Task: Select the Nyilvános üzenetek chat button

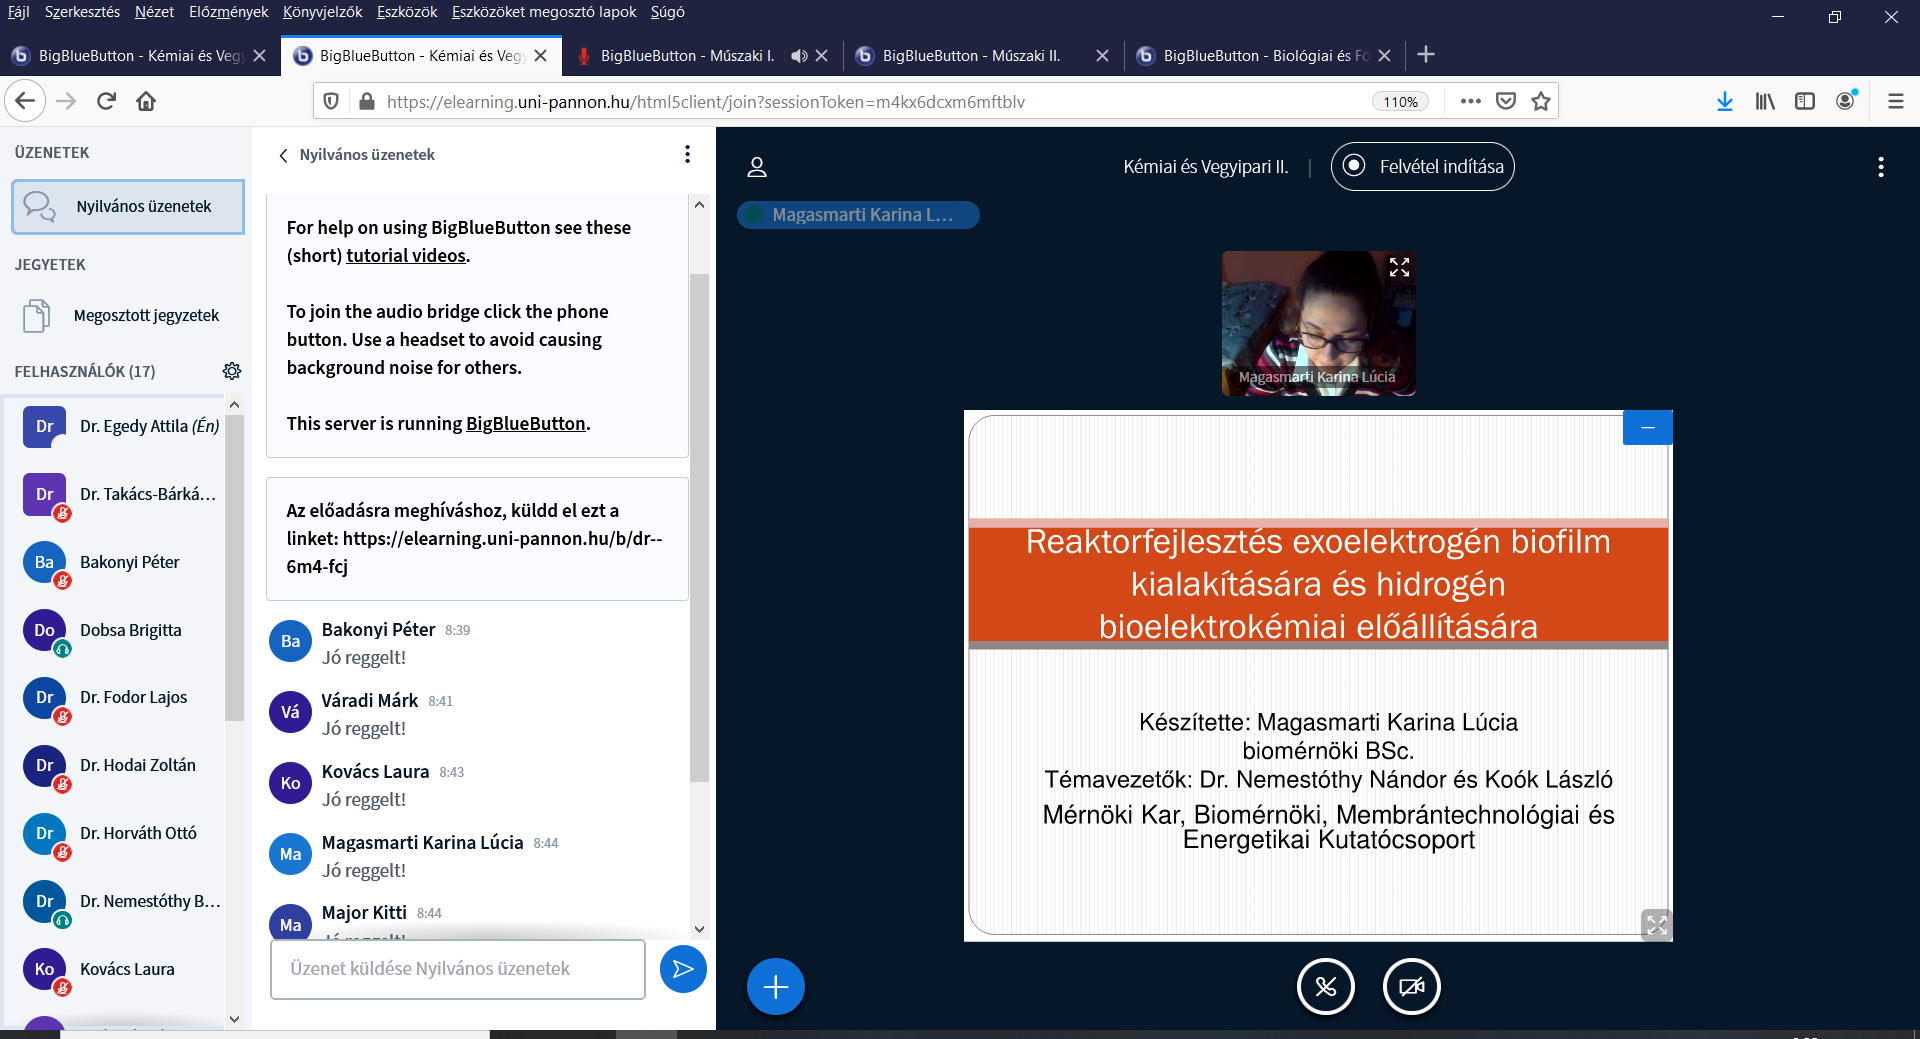Action: click(128, 207)
